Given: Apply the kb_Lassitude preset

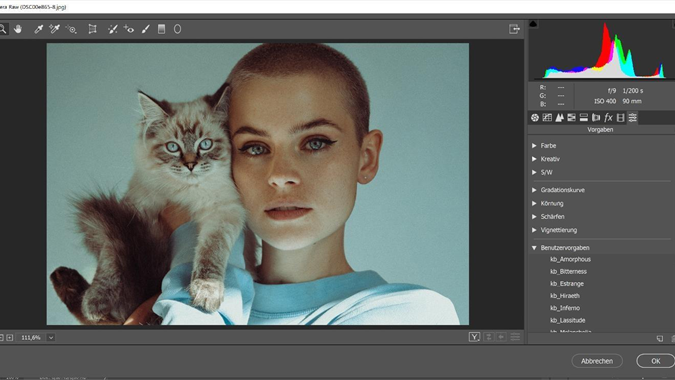Looking at the screenshot, I should click(x=567, y=320).
